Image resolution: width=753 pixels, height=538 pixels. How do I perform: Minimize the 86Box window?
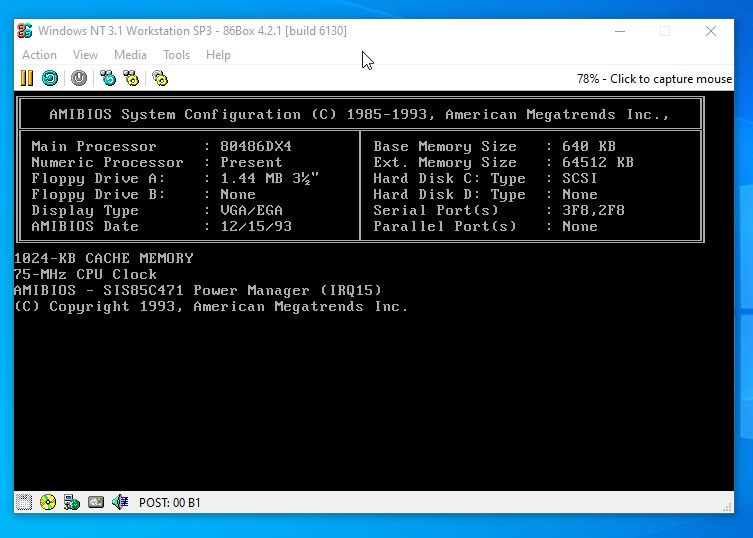(619, 31)
